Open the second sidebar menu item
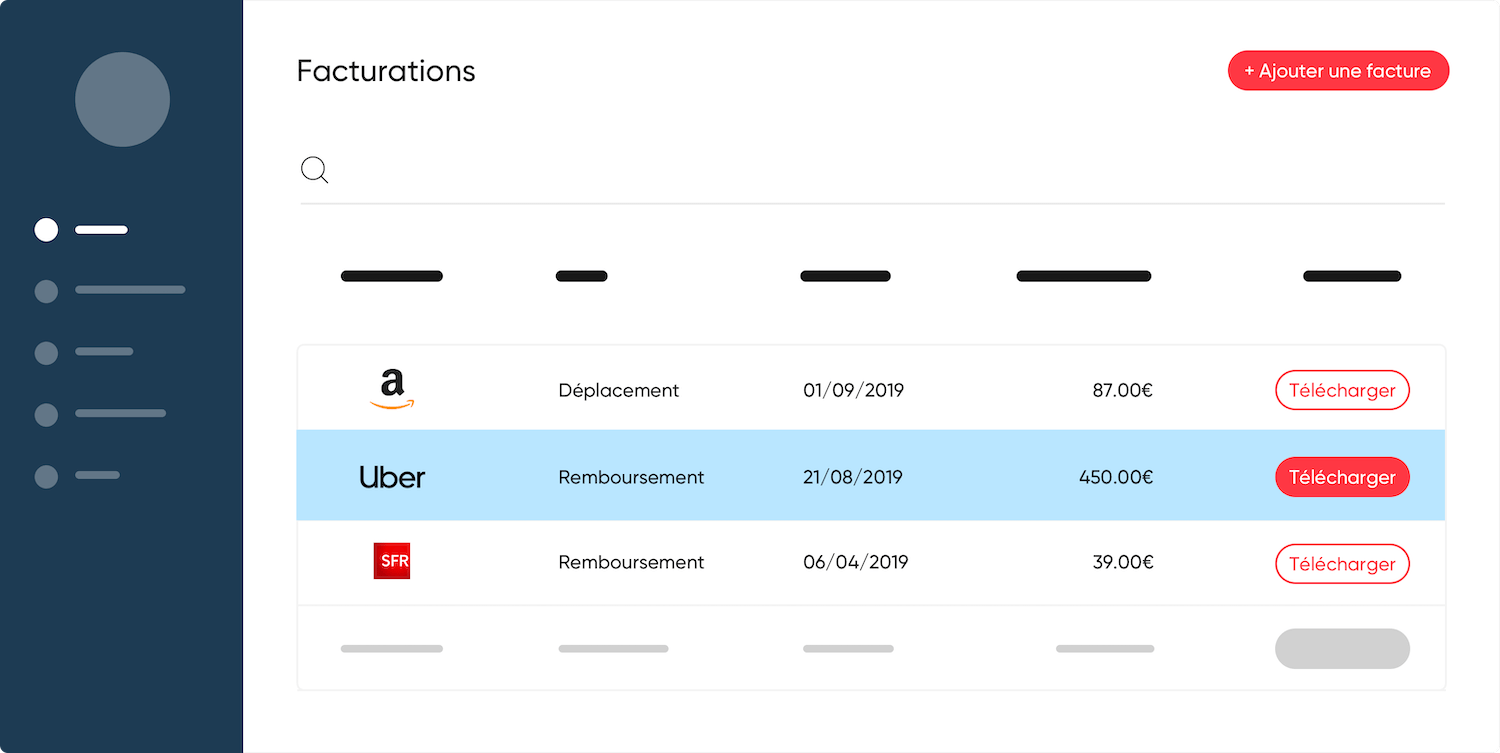 110,291
